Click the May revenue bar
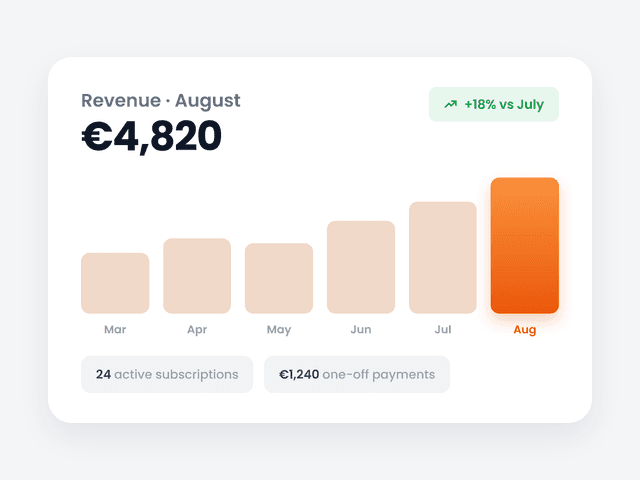 coord(279,278)
